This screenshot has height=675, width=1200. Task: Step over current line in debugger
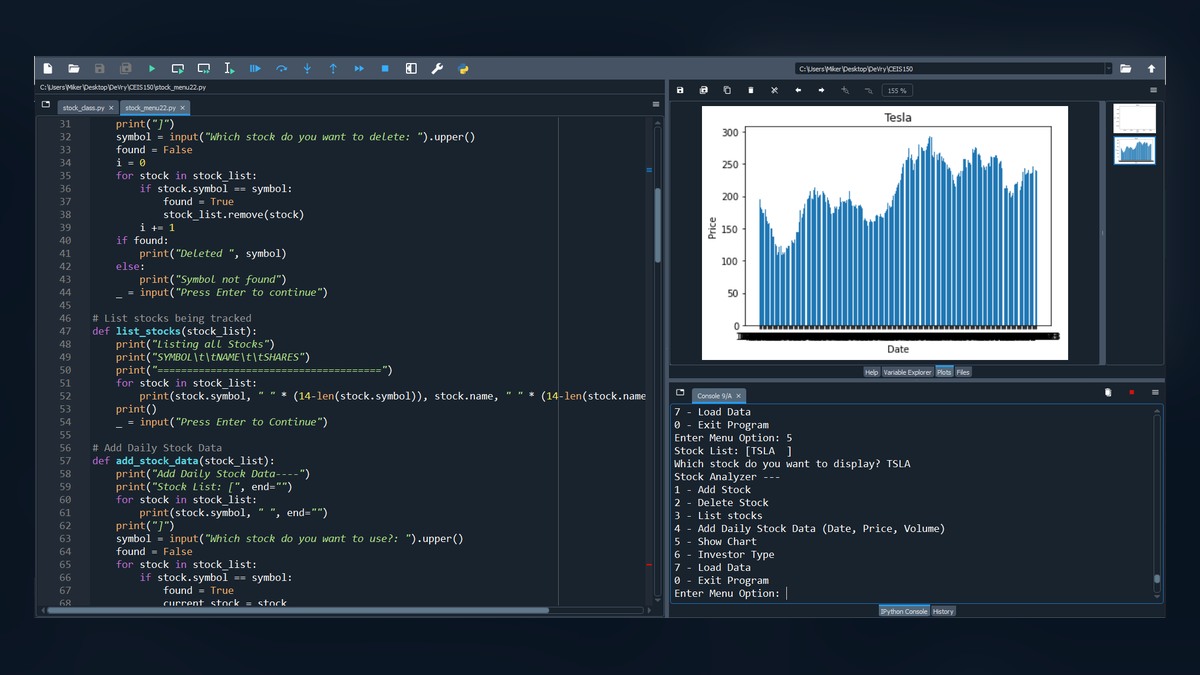click(281, 69)
